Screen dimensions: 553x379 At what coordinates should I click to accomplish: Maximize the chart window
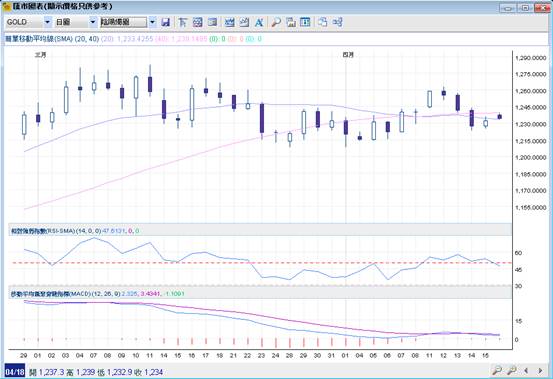(x=525, y=8)
